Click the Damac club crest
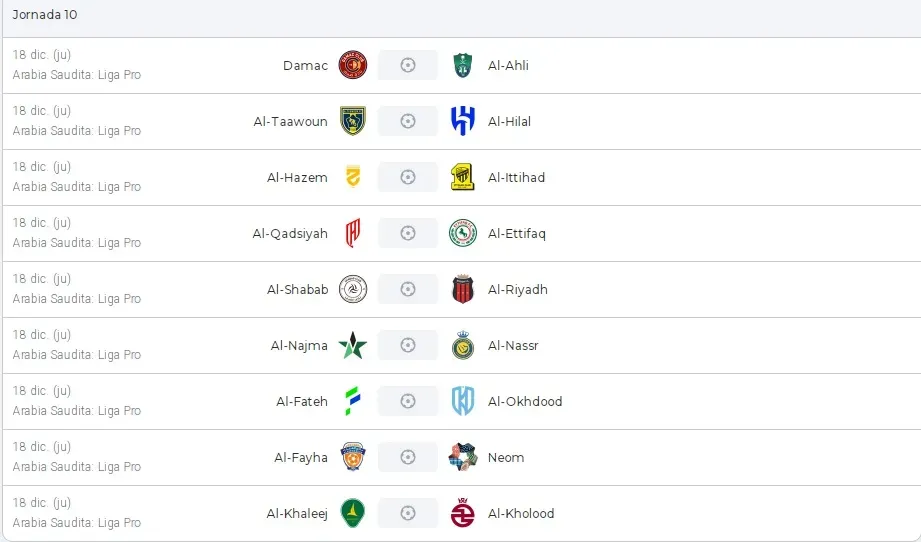The width and height of the screenshot is (921, 542). [353, 65]
